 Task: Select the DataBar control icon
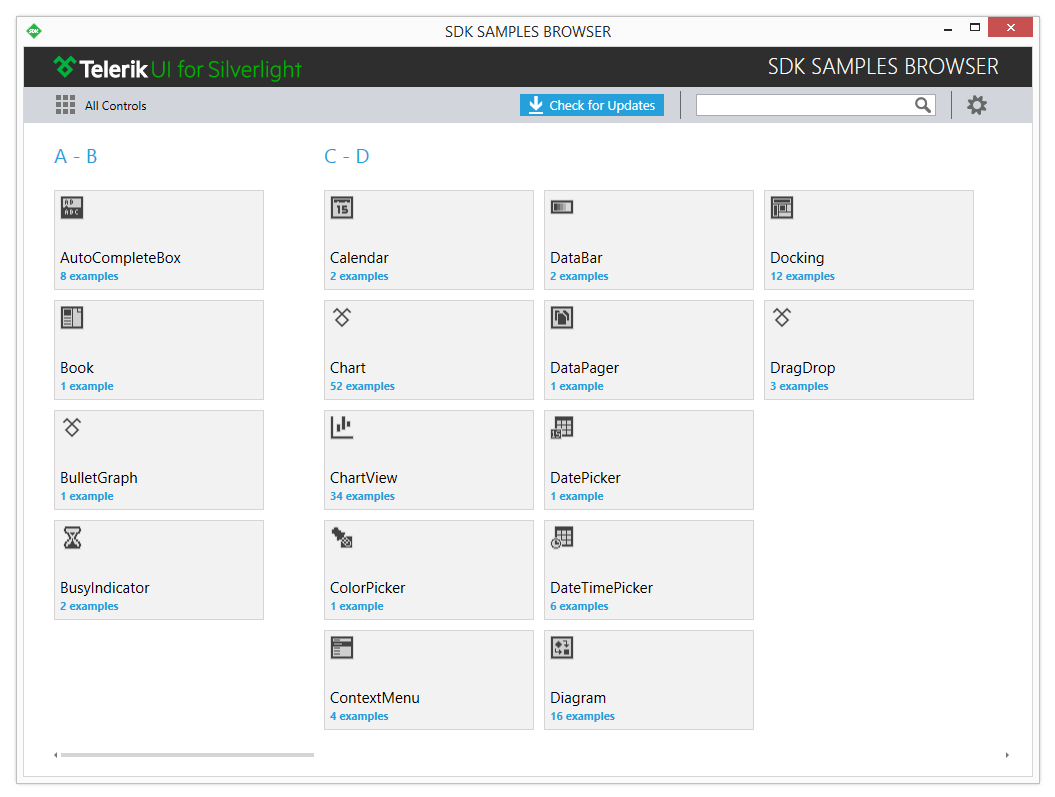pyautogui.click(x=562, y=207)
